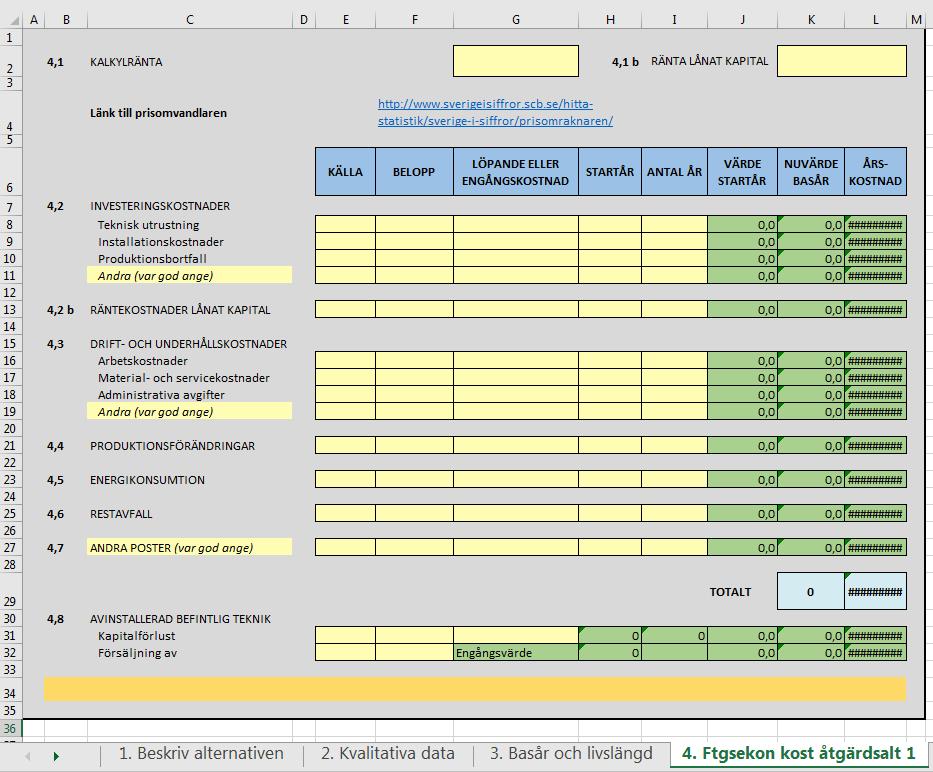The image size is (933, 772).
Task: Open the prisomraknaren SCB hyperlink
Action: (495, 112)
